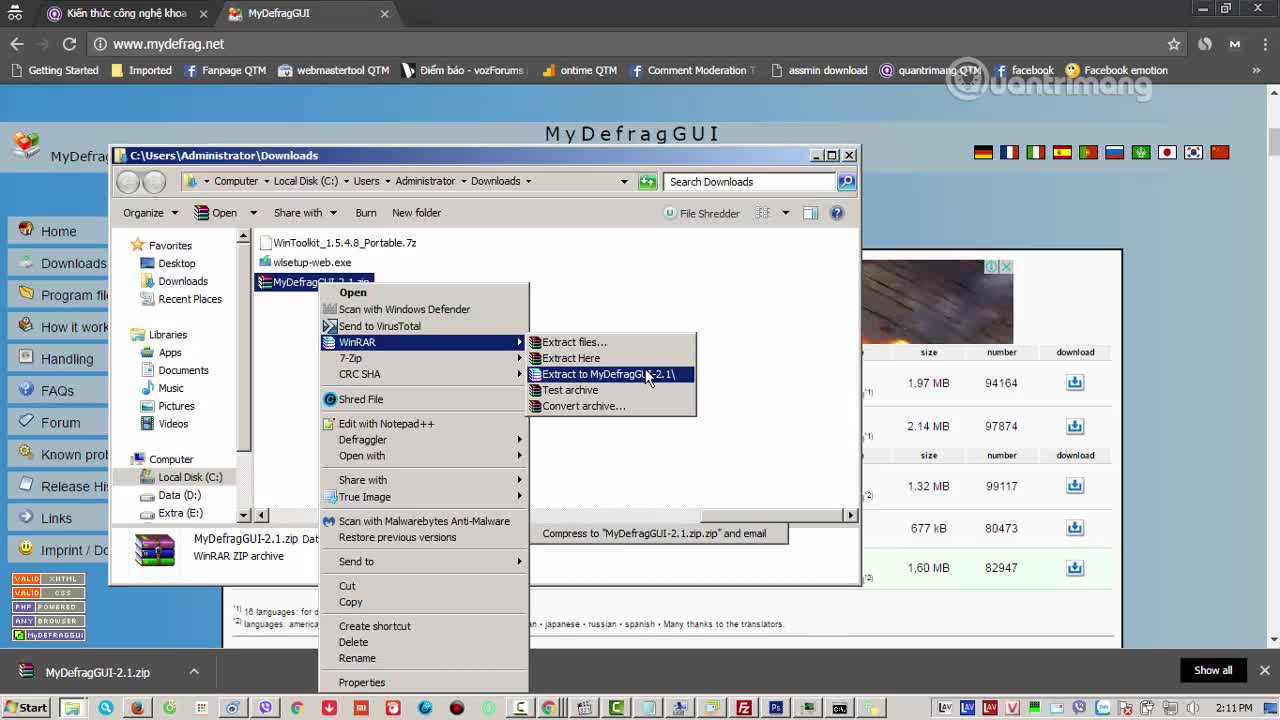The image size is (1280, 720).
Task: Click the New folder button
Action: click(x=416, y=213)
